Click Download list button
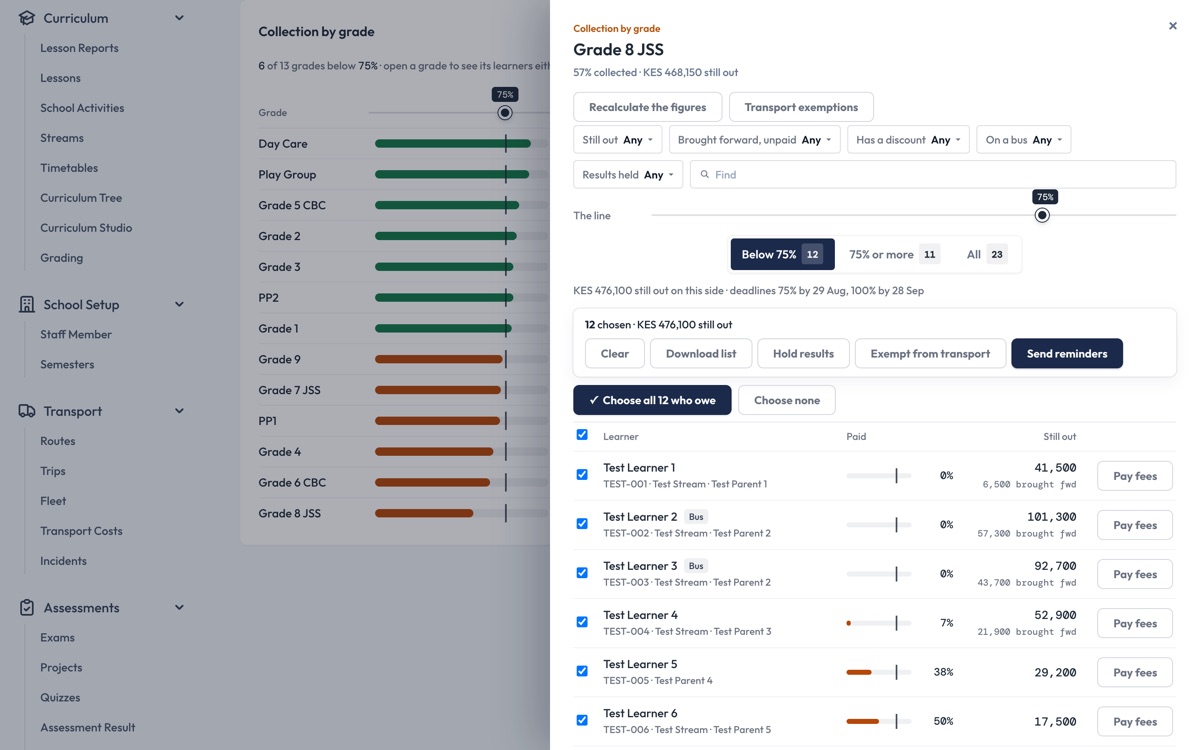This screenshot has width=1200, height=750. click(701, 353)
